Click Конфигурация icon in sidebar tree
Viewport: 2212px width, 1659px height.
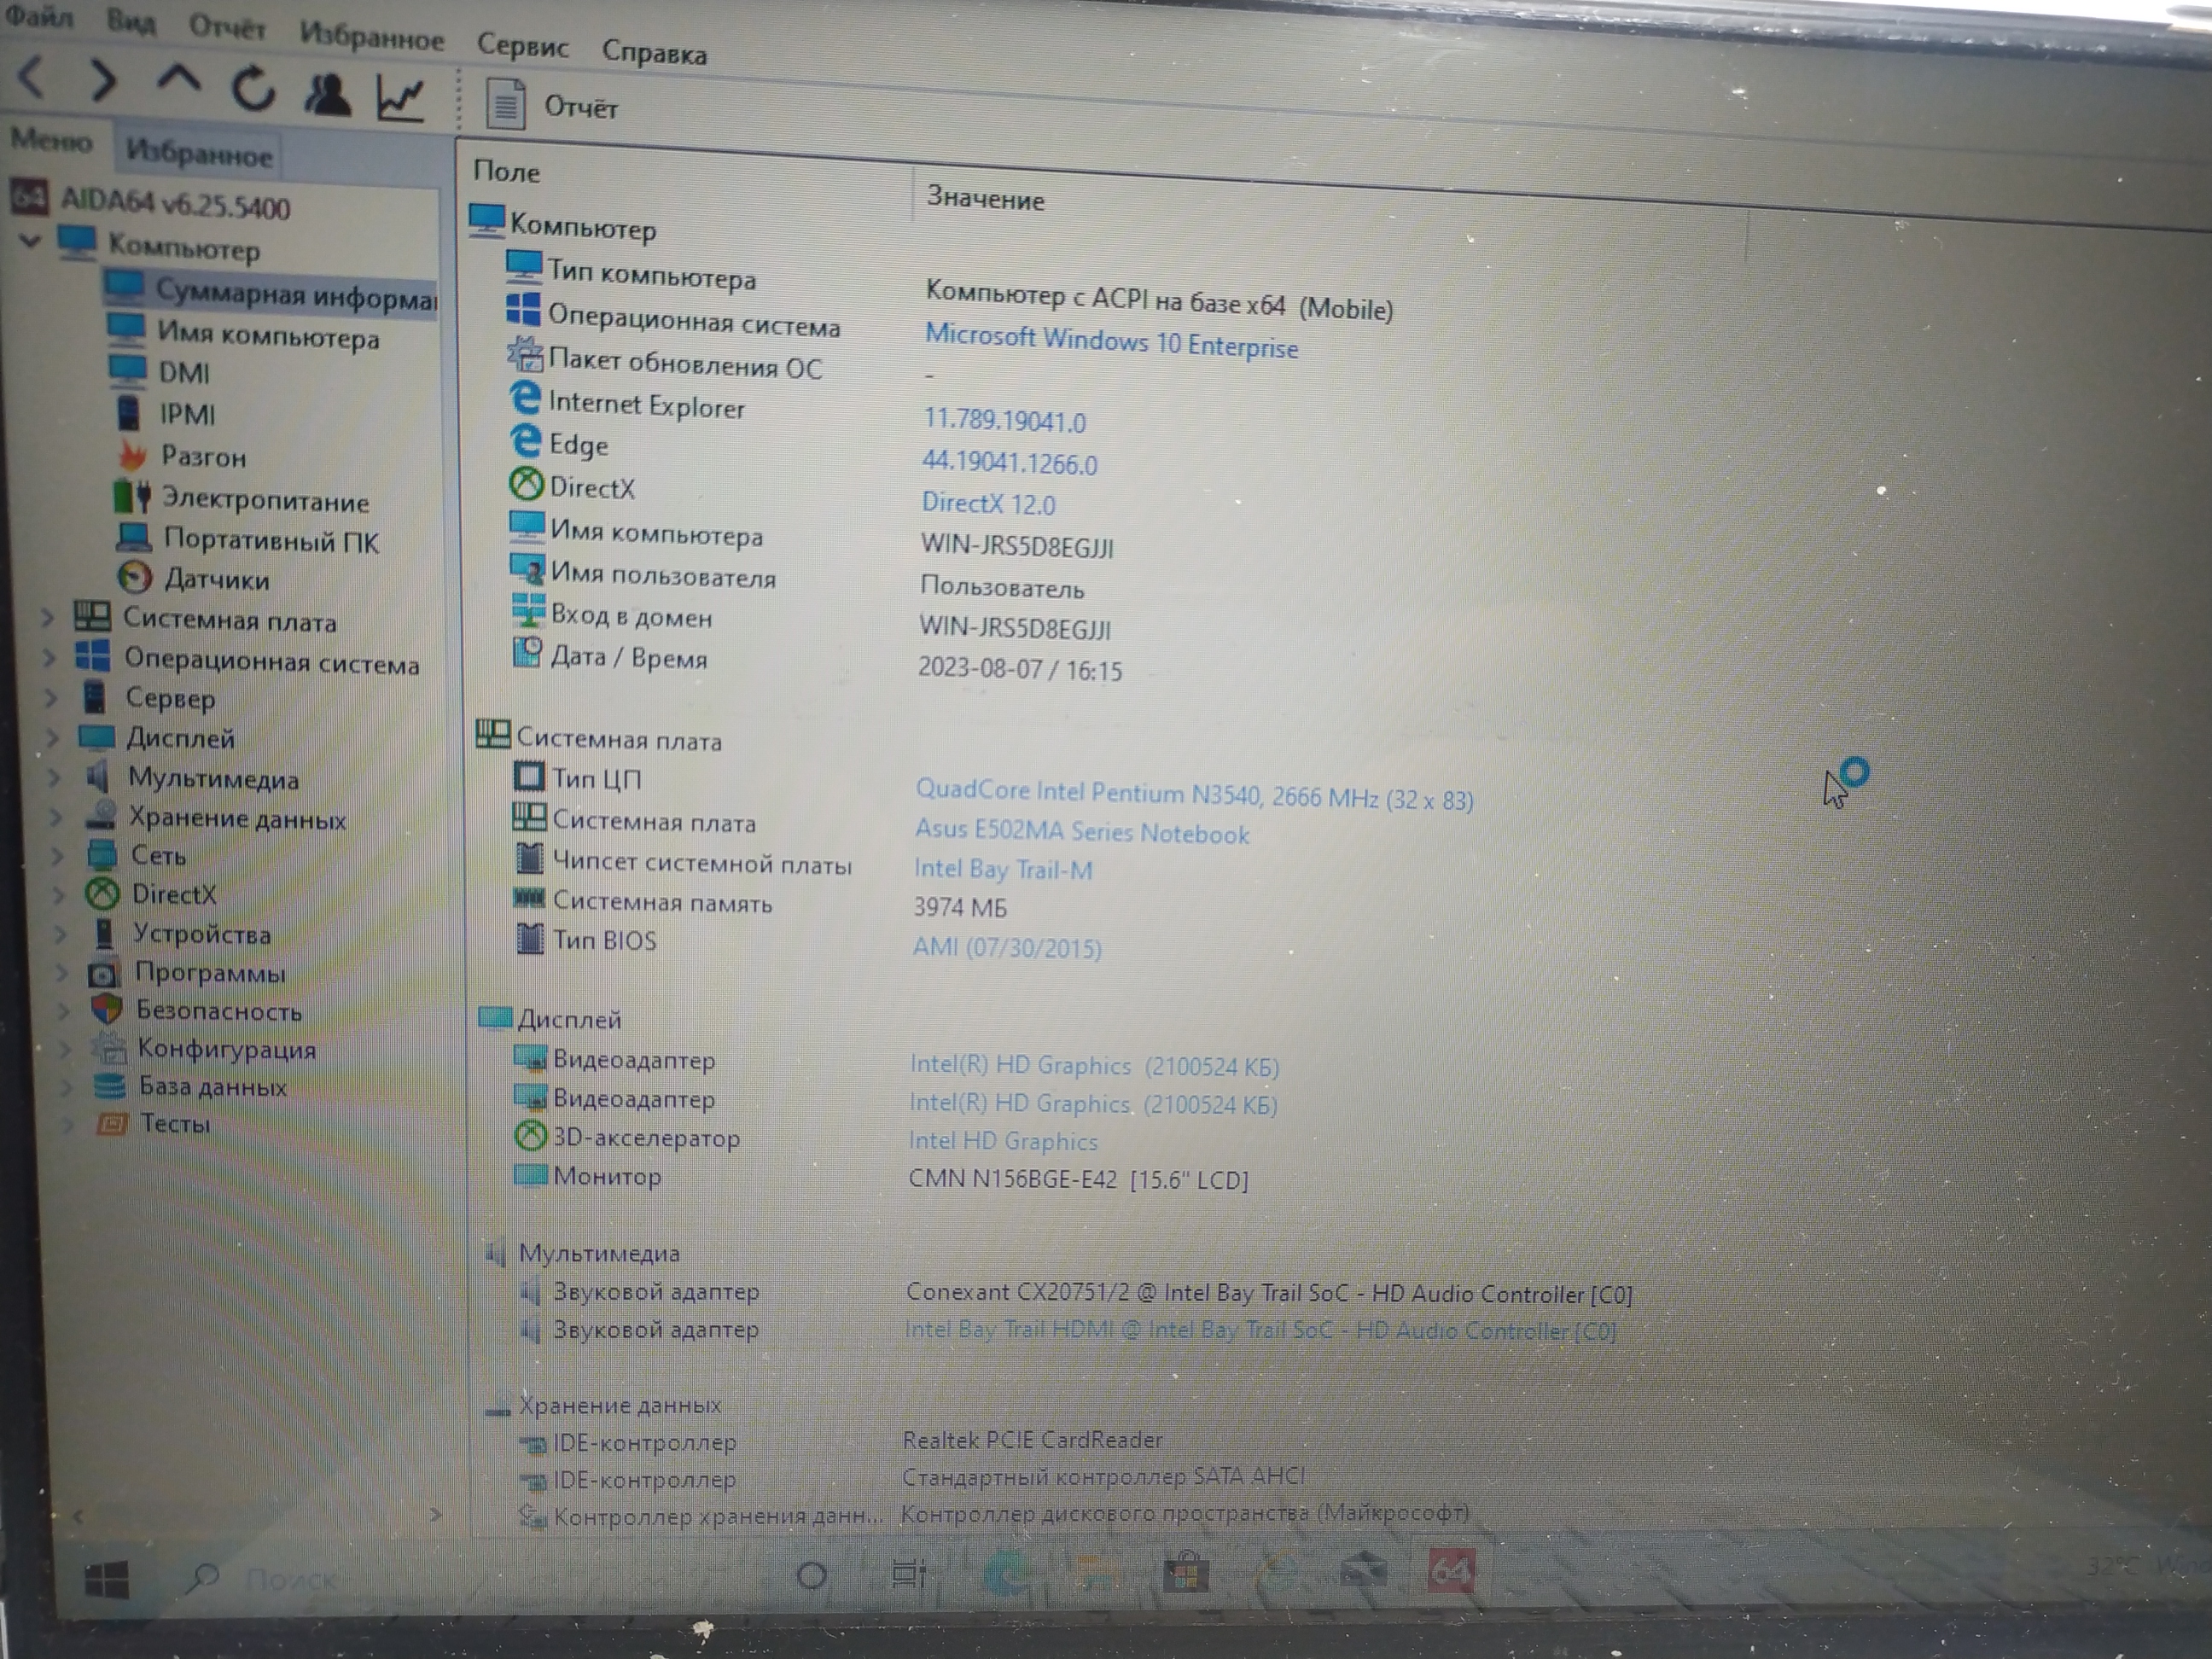point(109,1047)
